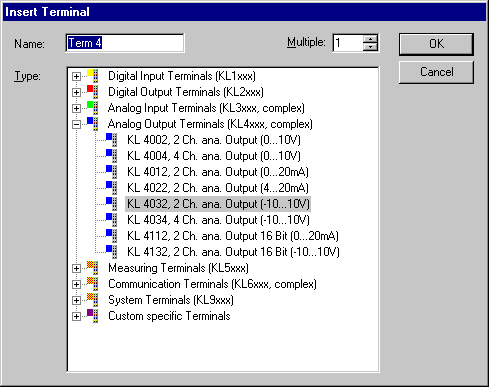Click the Name field containing Term 4
The width and height of the screenshot is (489, 387).
[125, 43]
